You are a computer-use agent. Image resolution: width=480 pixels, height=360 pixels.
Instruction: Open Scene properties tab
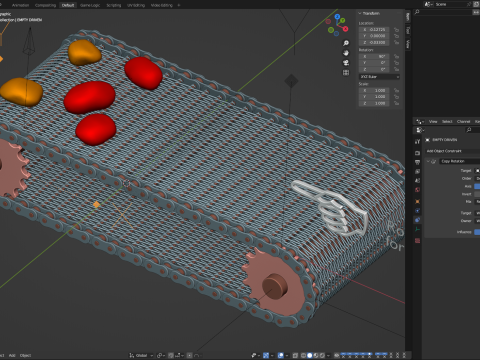pyautogui.click(x=417, y=180)
